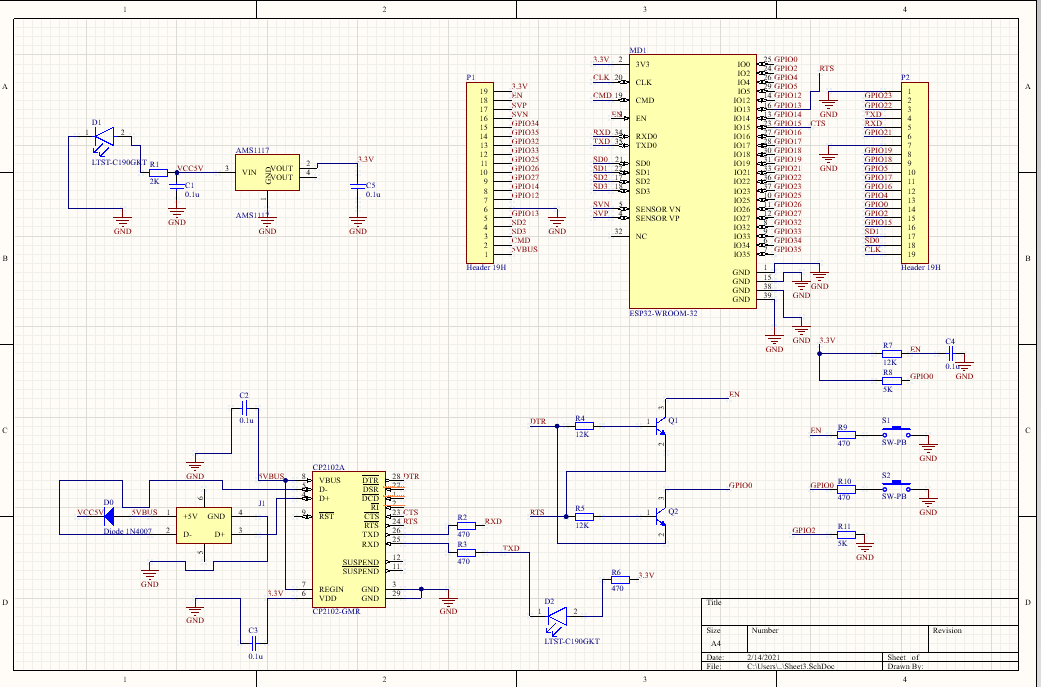Select the P2 header body

(x=915, y=173)
